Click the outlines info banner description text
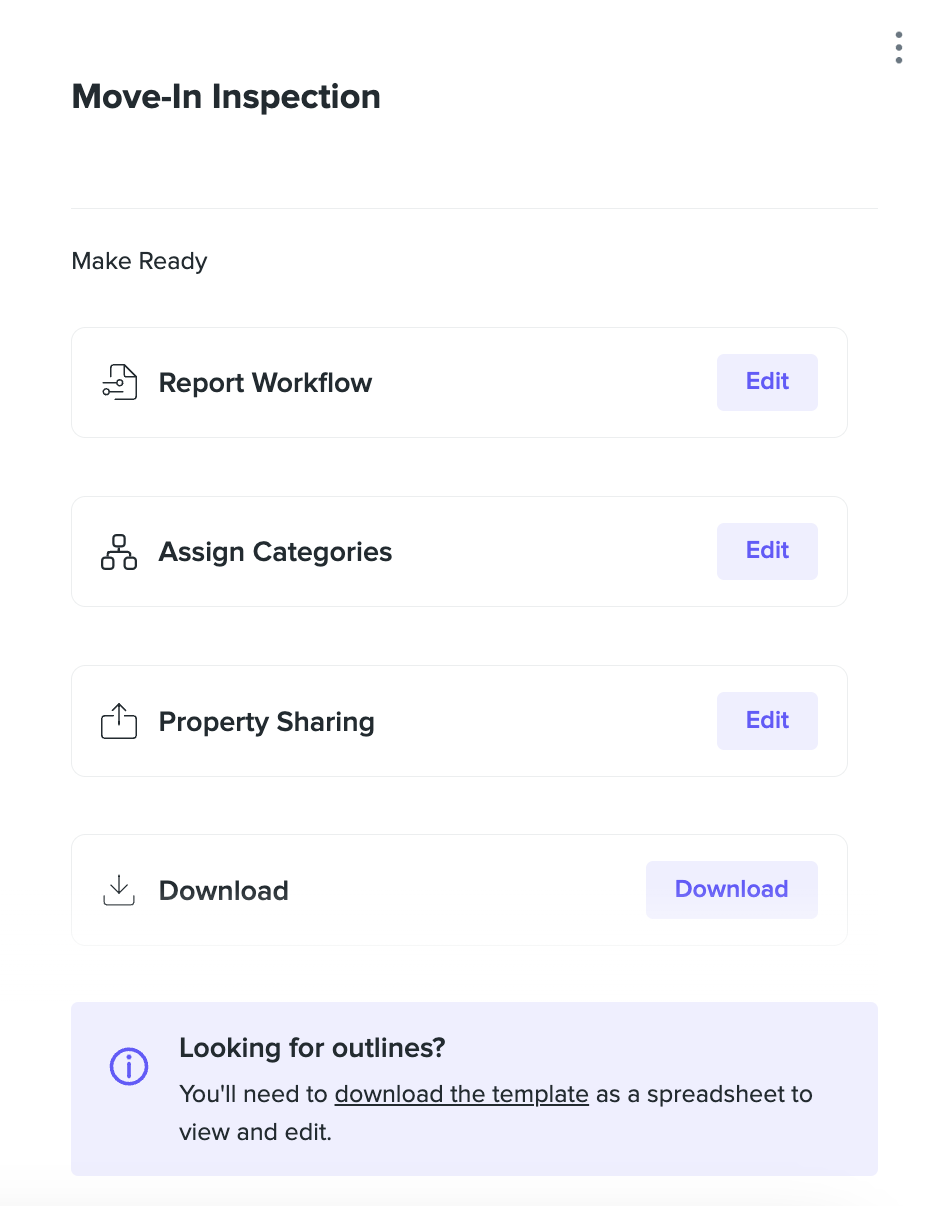This screenshot has height=1206, width=934. [x=496, y=1113]
